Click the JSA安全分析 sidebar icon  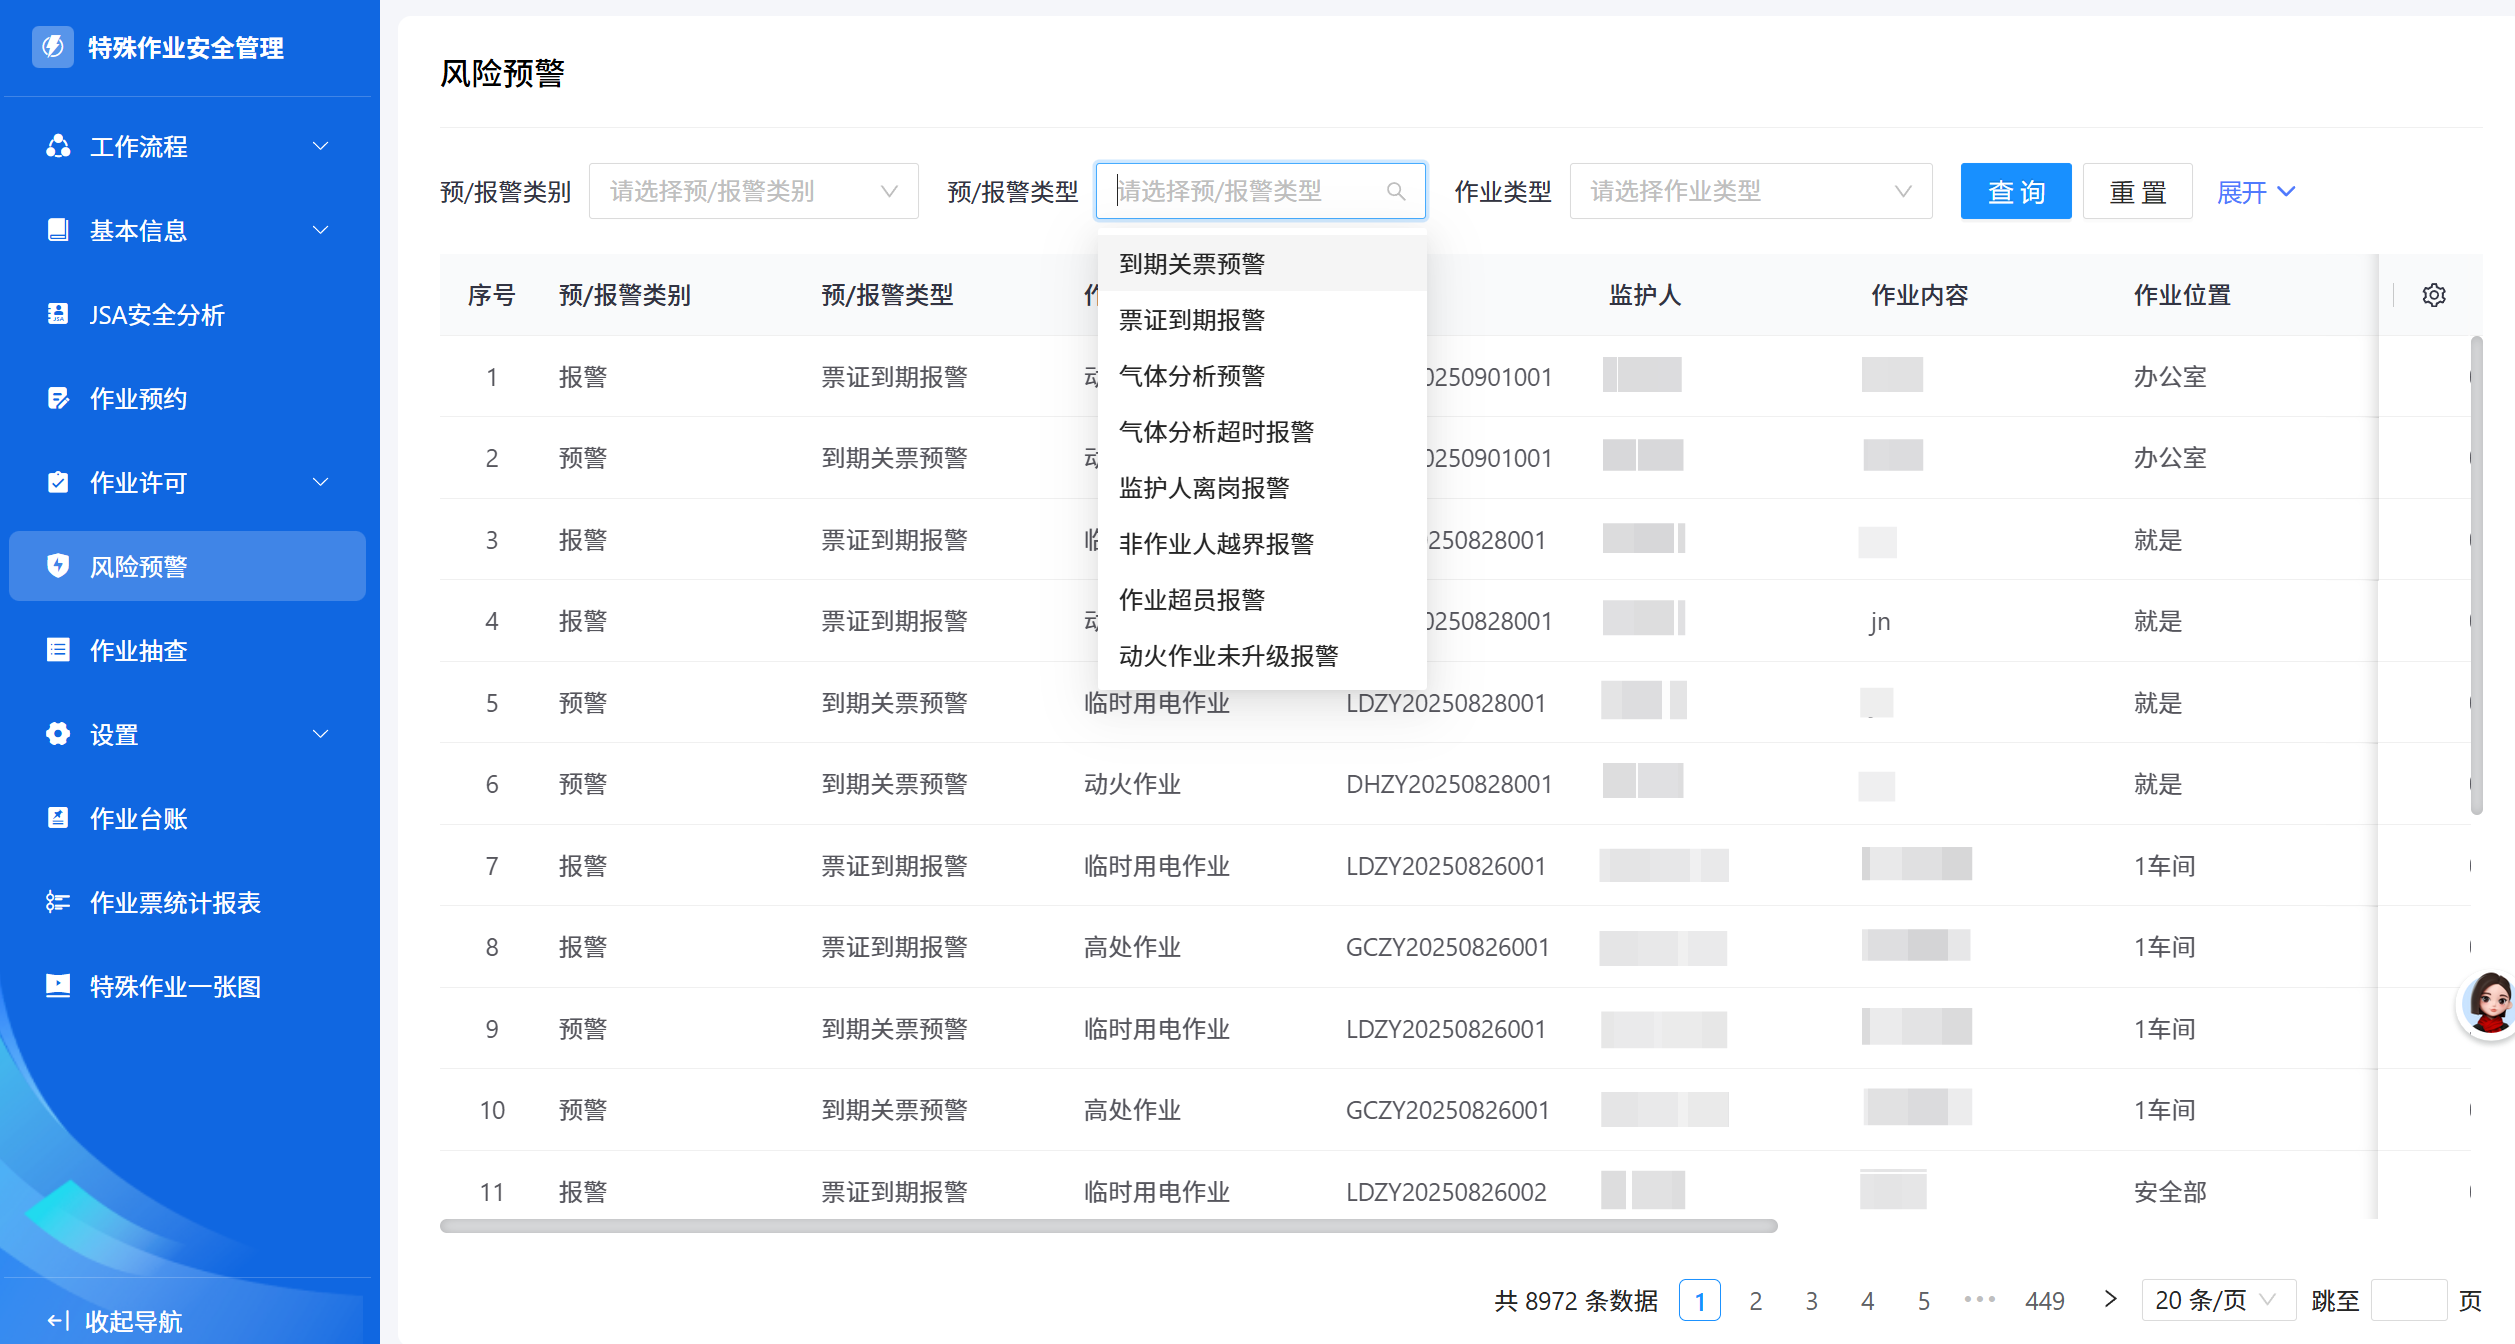click(x=58, y=314)
